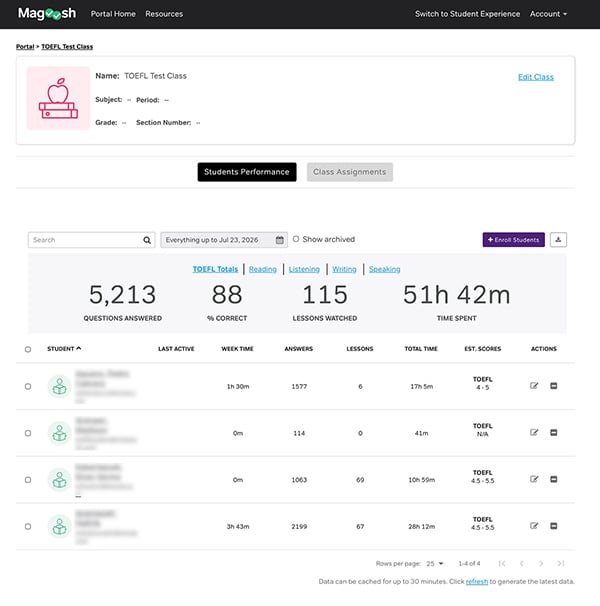600x606 pixels.
Task: Click the Lessons column header
Action: [x=360, y=349]
